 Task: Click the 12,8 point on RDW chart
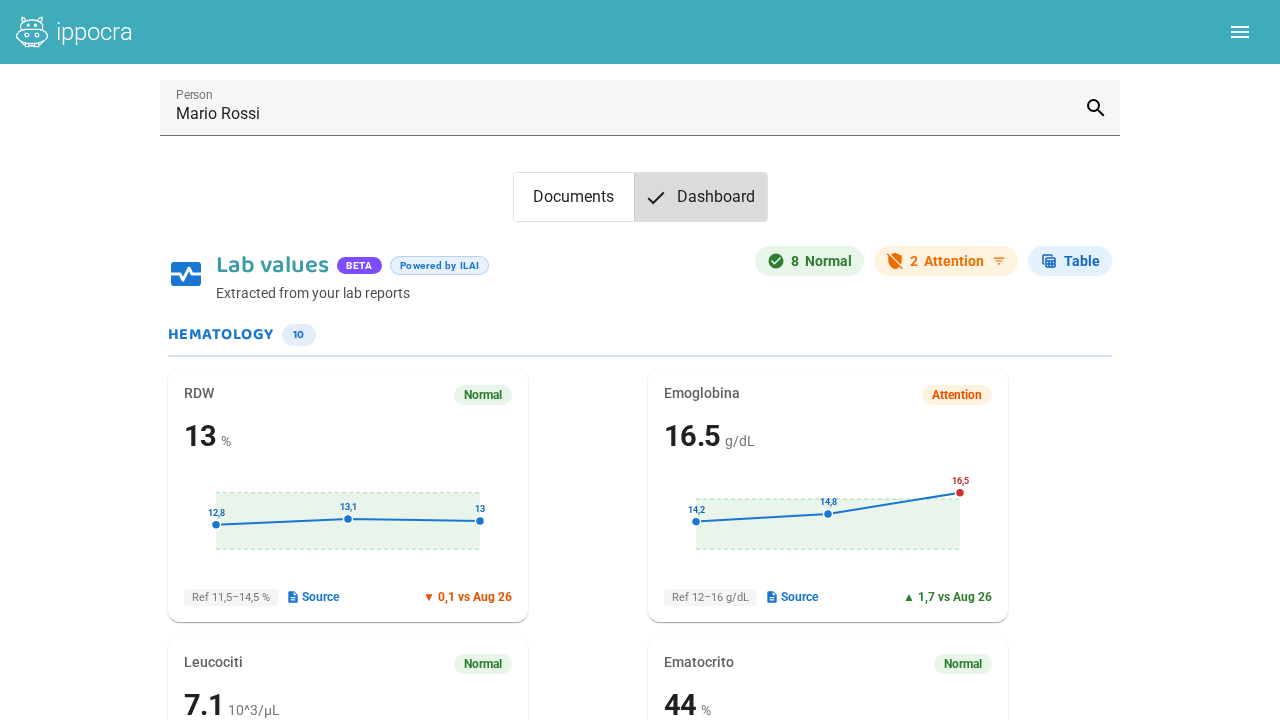tap(216, 525)
